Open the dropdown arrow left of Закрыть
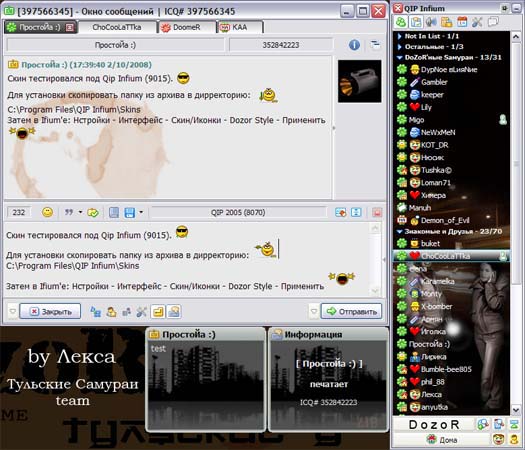The width and height of the screenshot is (525, 450). click(x=12, y=311)
